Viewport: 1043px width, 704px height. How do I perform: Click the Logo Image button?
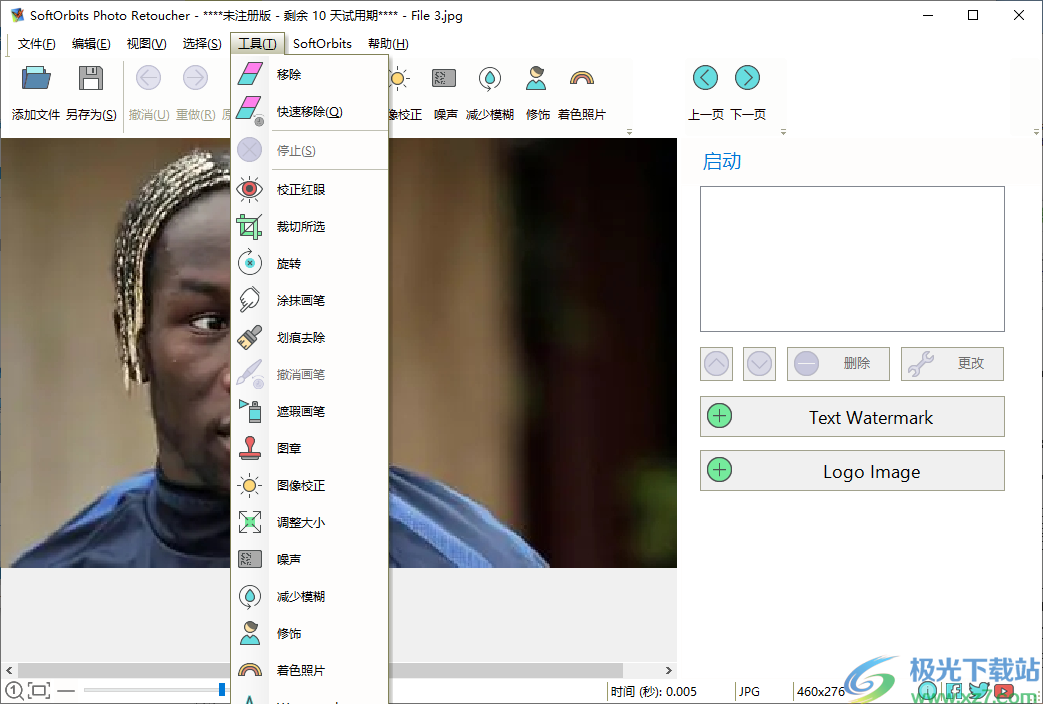point(852,470)
